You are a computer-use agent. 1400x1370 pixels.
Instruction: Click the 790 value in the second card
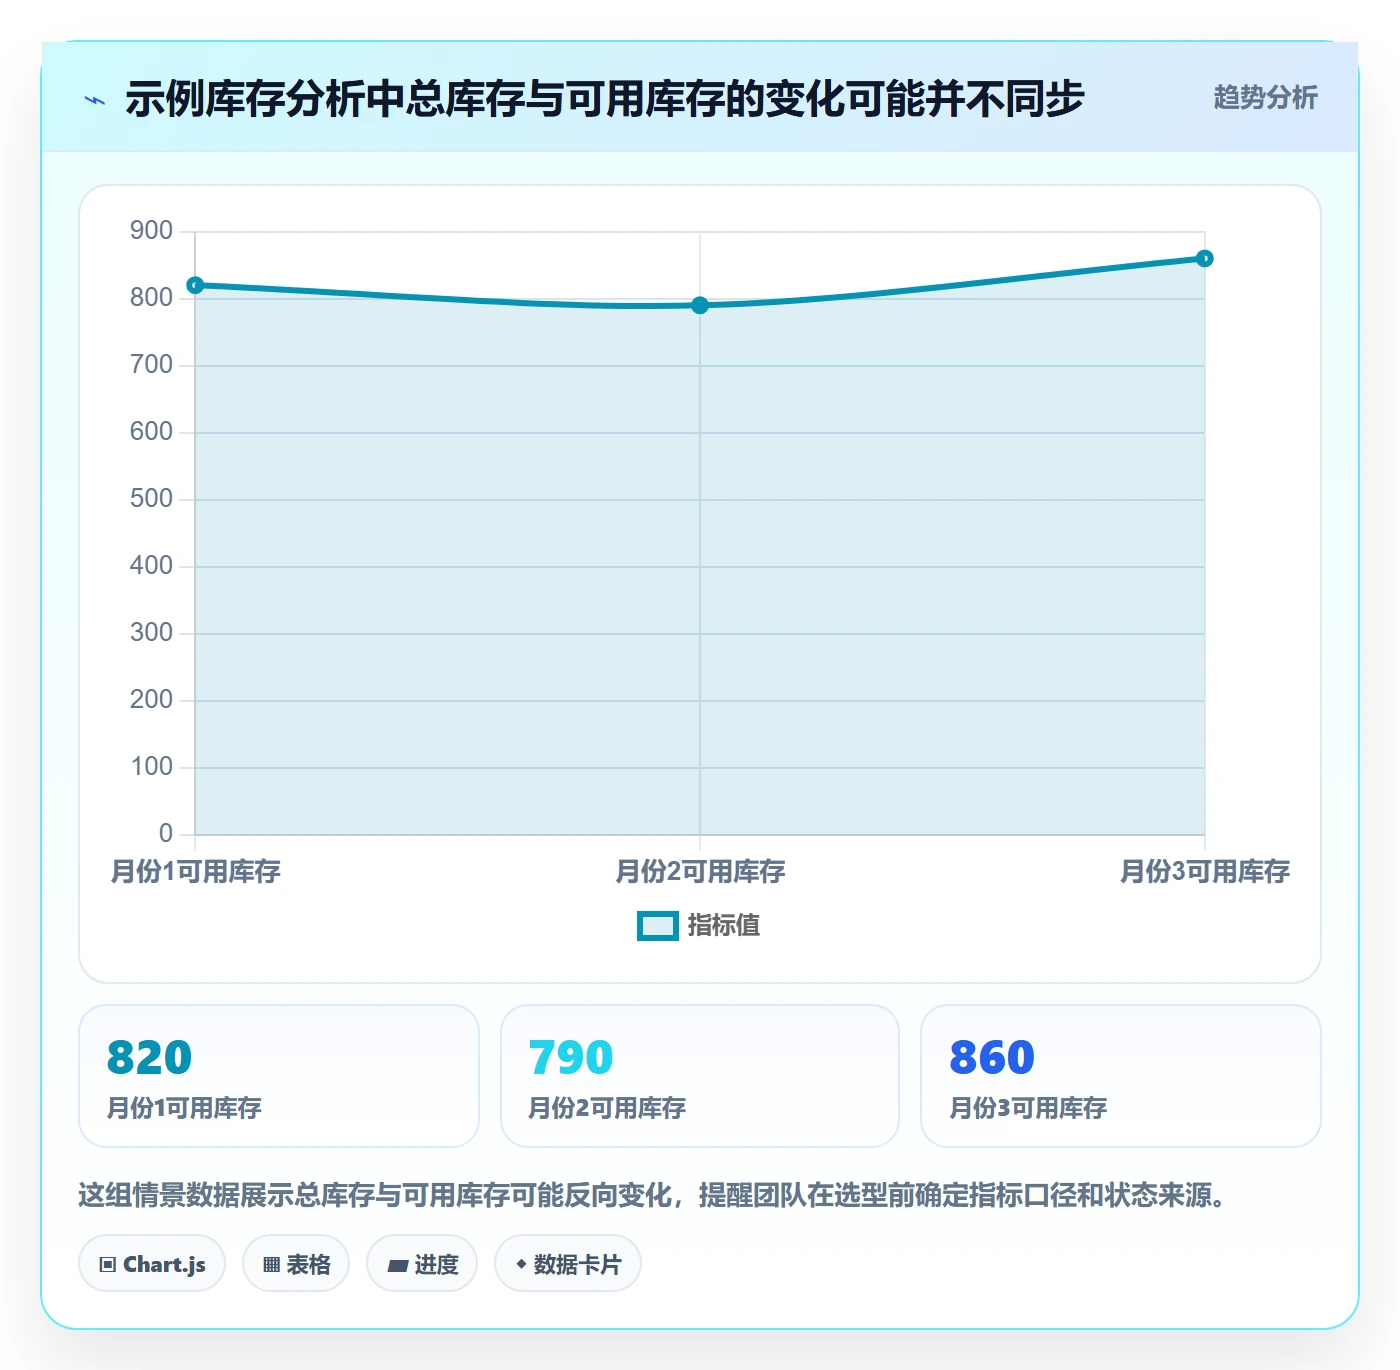click(x=571, y=1057)
